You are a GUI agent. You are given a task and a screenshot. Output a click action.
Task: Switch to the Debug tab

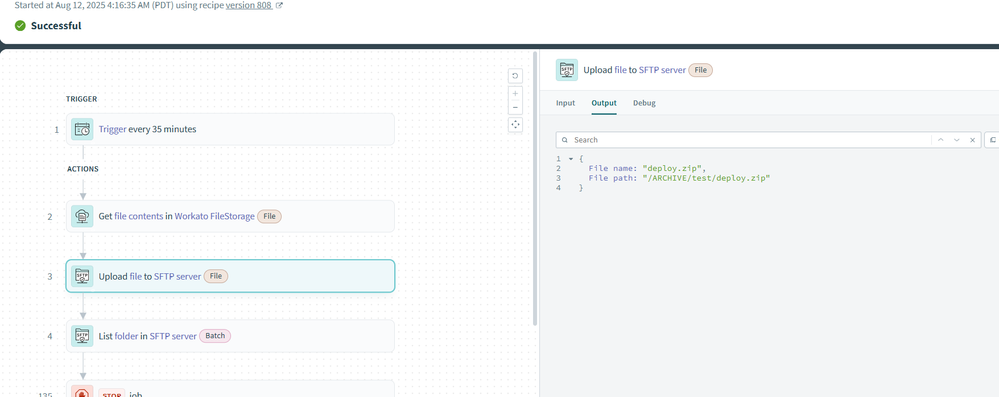[x=644, y=103]
